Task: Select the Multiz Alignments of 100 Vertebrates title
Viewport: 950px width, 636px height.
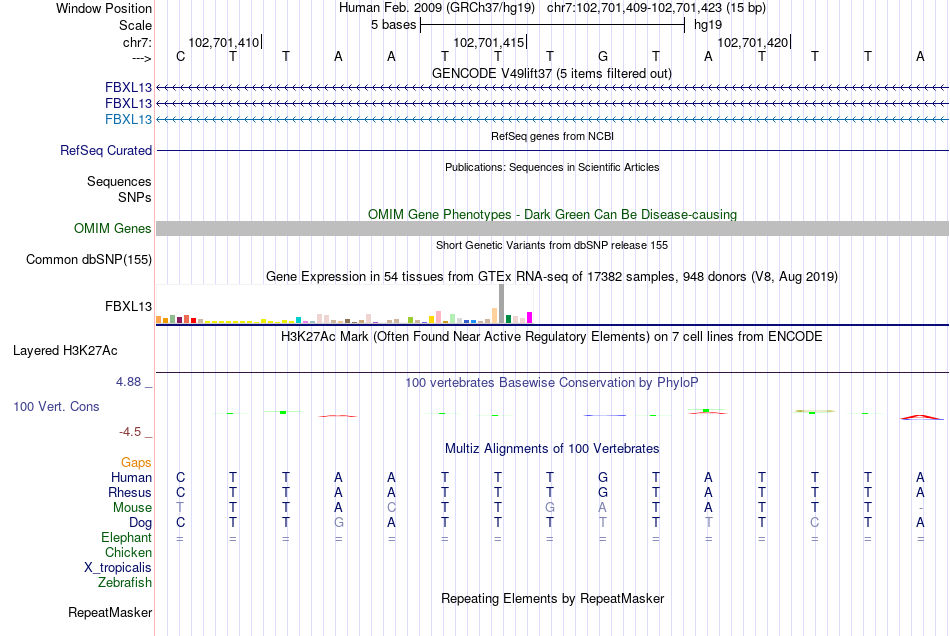Action: (552, 449)
